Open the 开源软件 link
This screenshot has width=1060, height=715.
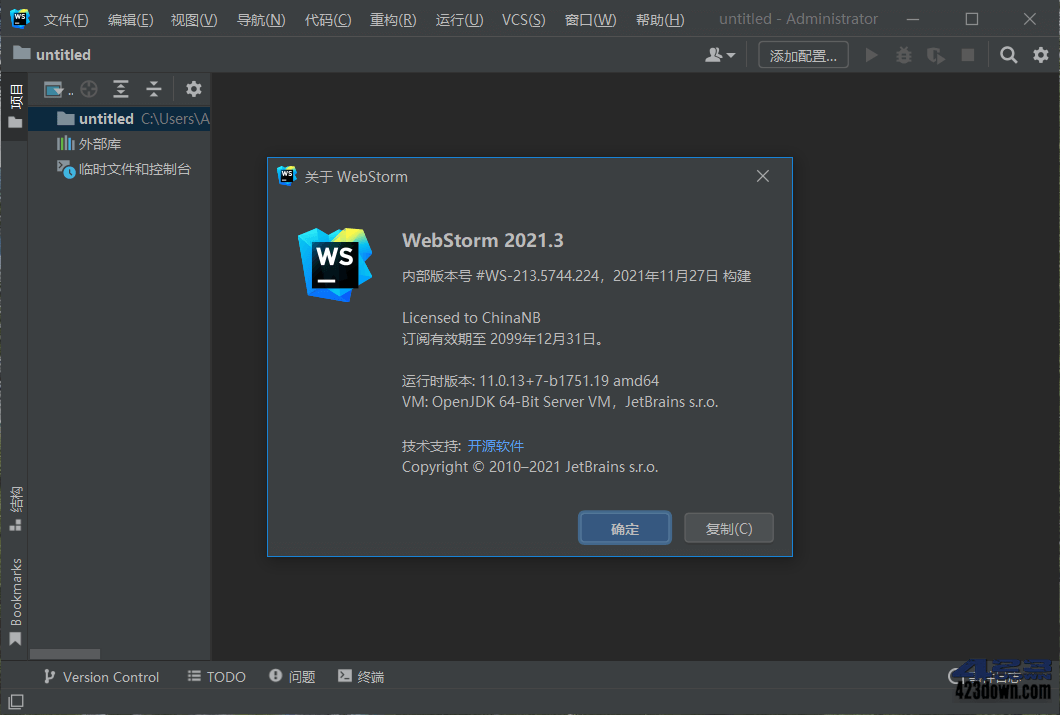[496, 445]
